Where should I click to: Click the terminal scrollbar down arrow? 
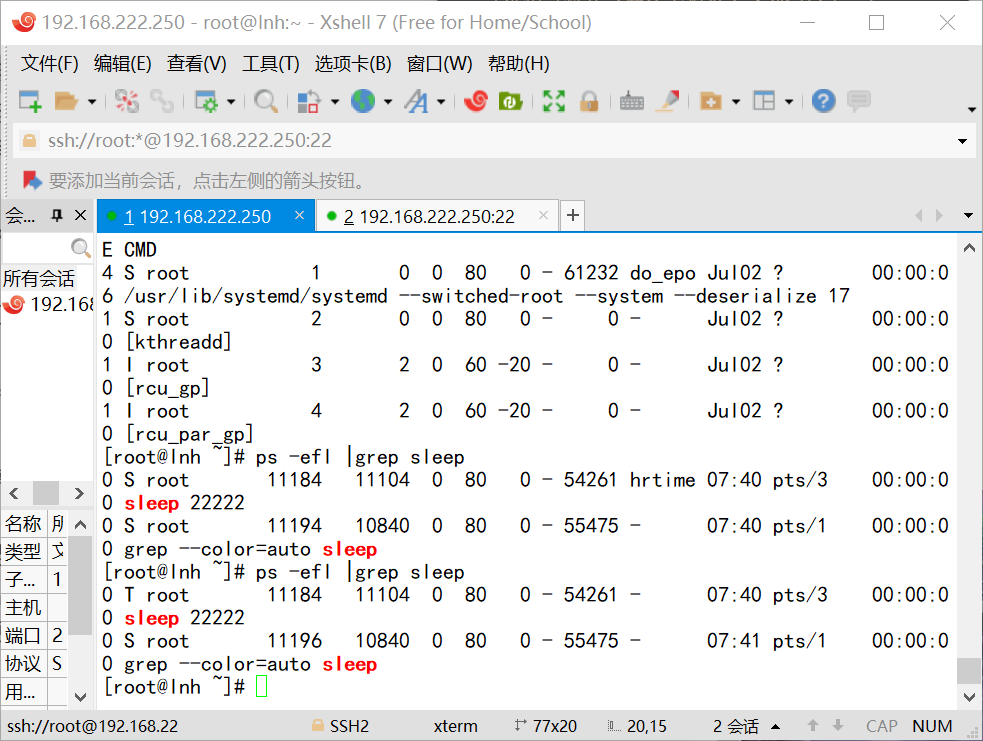click(x=969, y=696)
